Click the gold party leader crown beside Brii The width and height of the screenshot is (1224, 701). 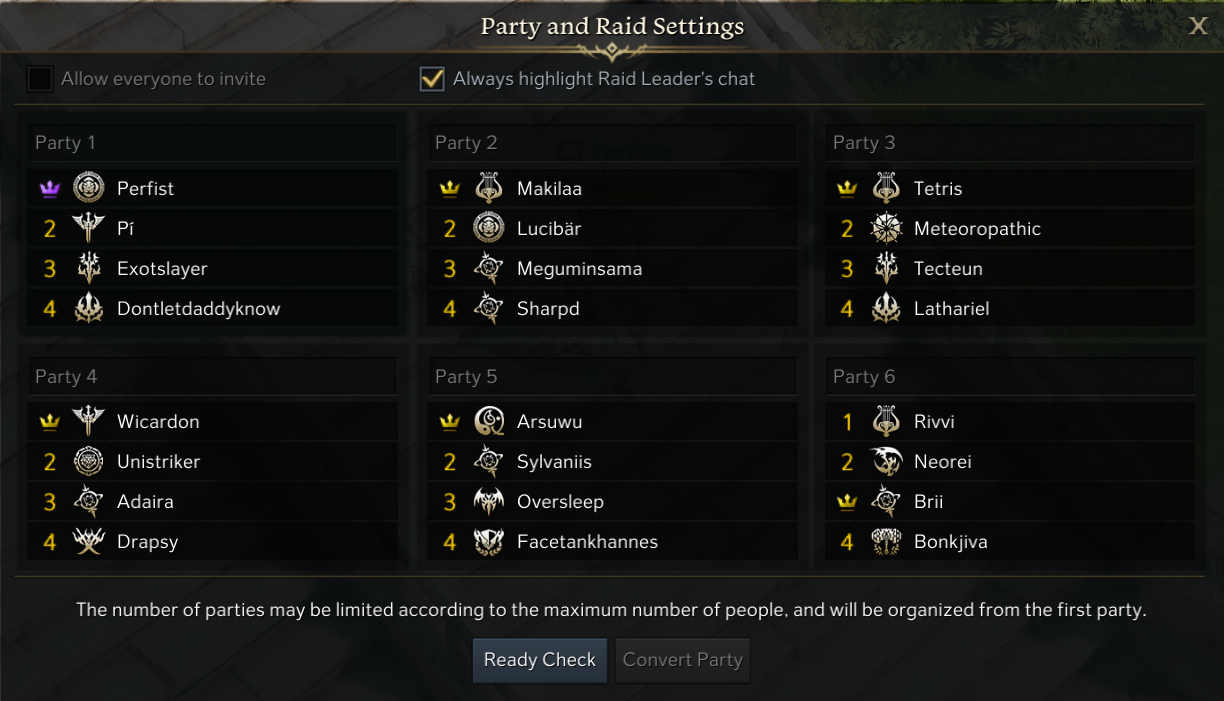(848, 502)
